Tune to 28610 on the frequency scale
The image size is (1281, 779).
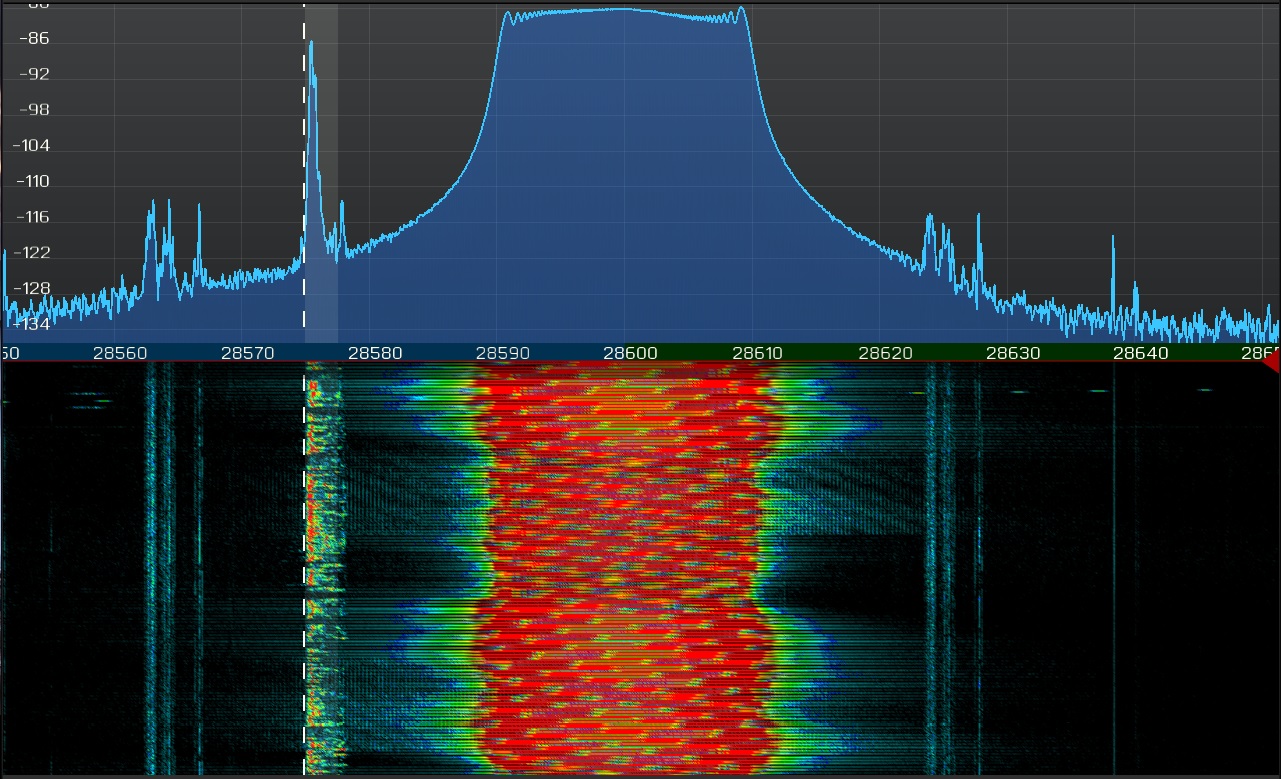pyautogui.click(x=753, y=353)
